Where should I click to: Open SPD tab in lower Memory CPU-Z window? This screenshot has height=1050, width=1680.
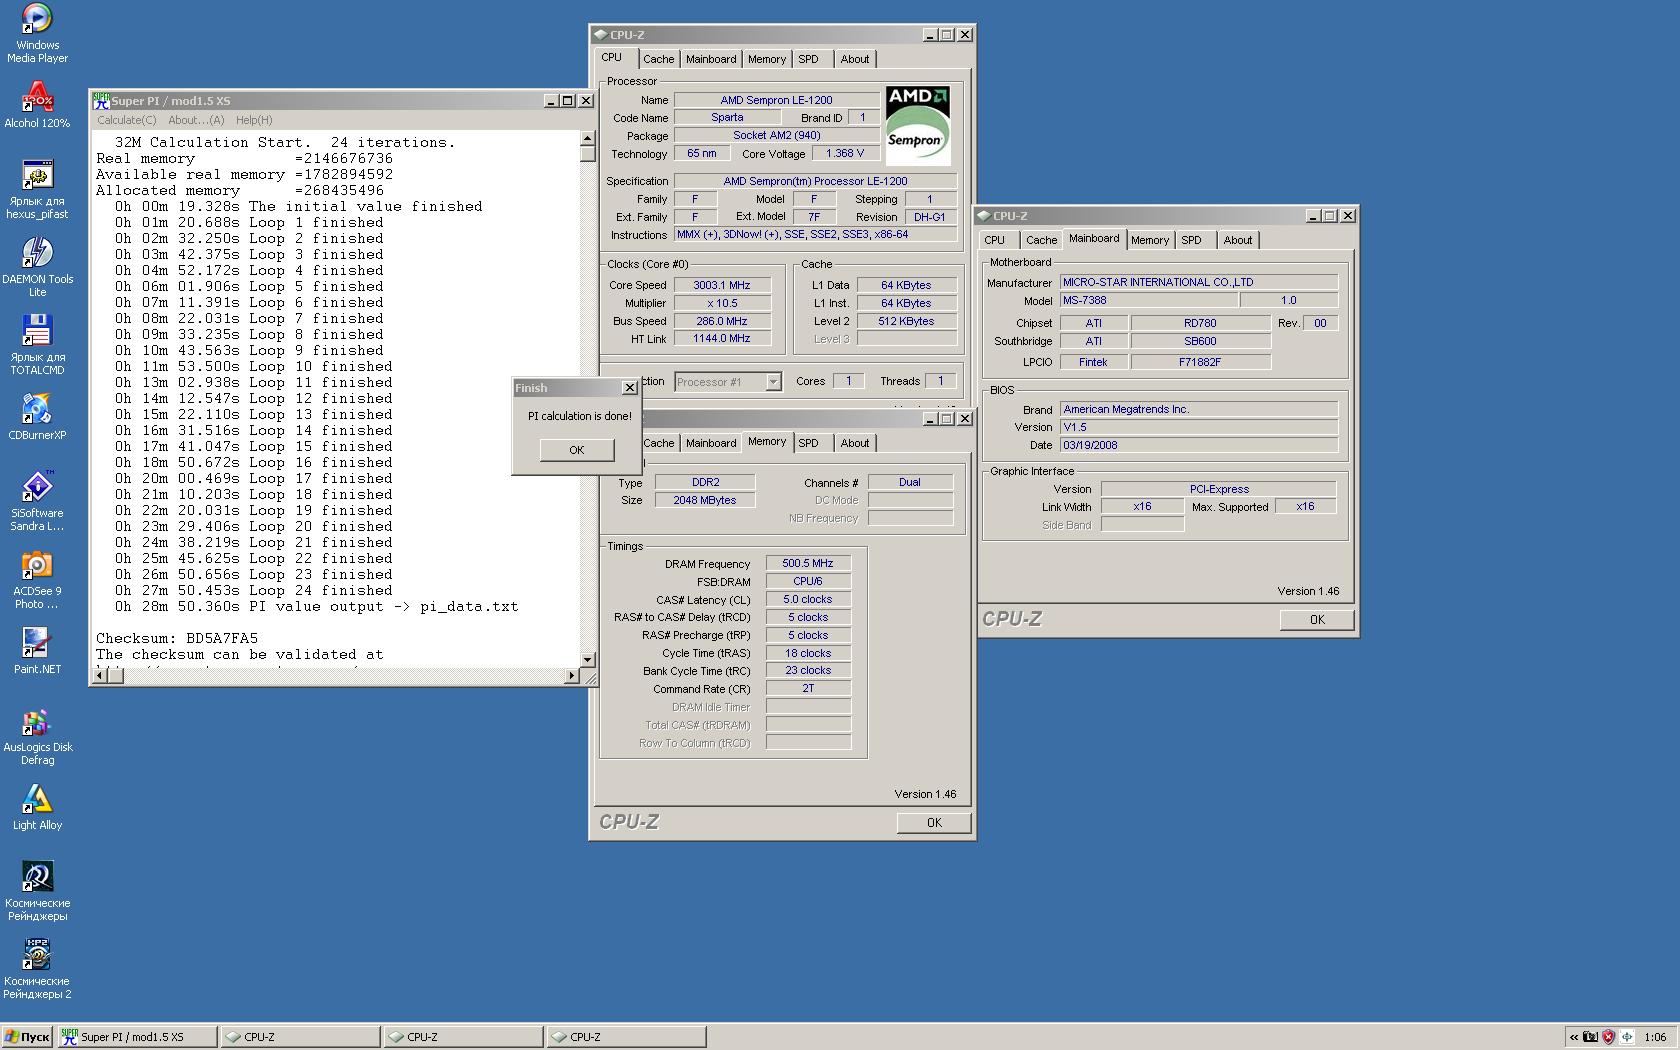808,443
